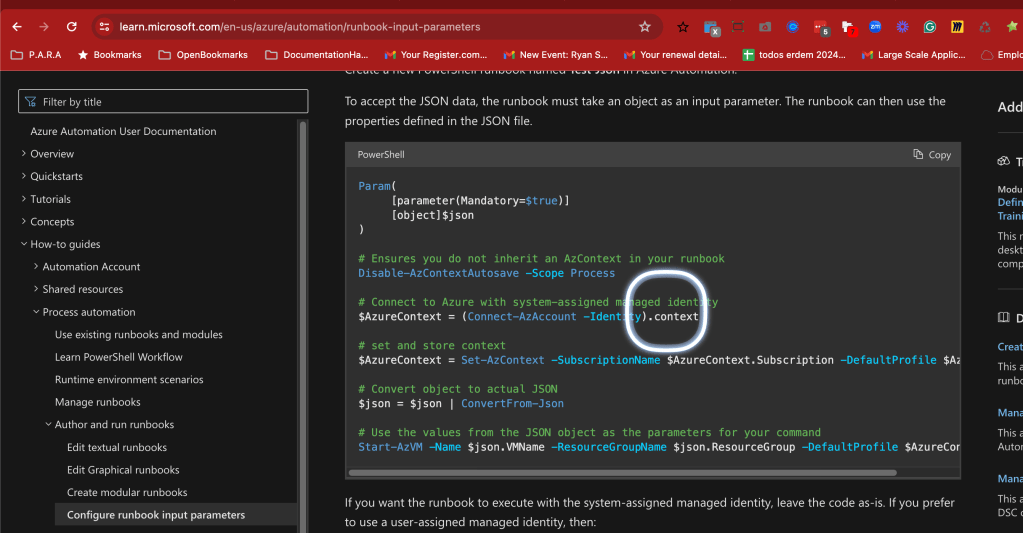Screen dimensions: 1023x533
Task: Launch the screen capture frame extension
Action: [738, 27]
